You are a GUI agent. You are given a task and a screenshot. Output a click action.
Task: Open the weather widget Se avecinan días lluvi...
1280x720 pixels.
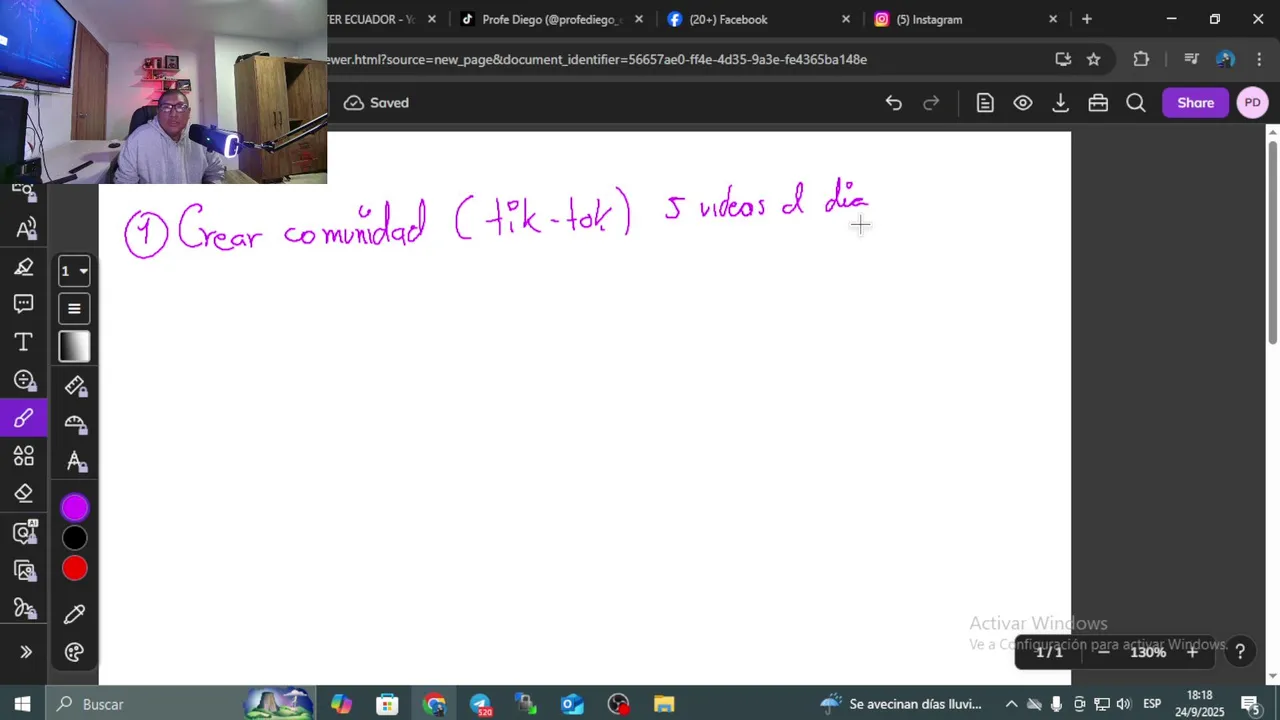pyautogui.click(x=901, y=704)
